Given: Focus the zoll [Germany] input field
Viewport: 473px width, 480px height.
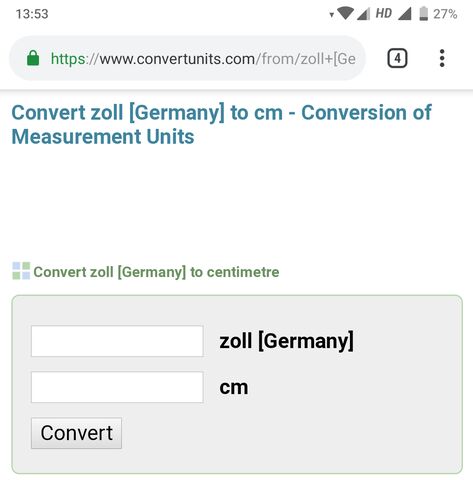Looking at the screenshot, I should click(117, 341).
